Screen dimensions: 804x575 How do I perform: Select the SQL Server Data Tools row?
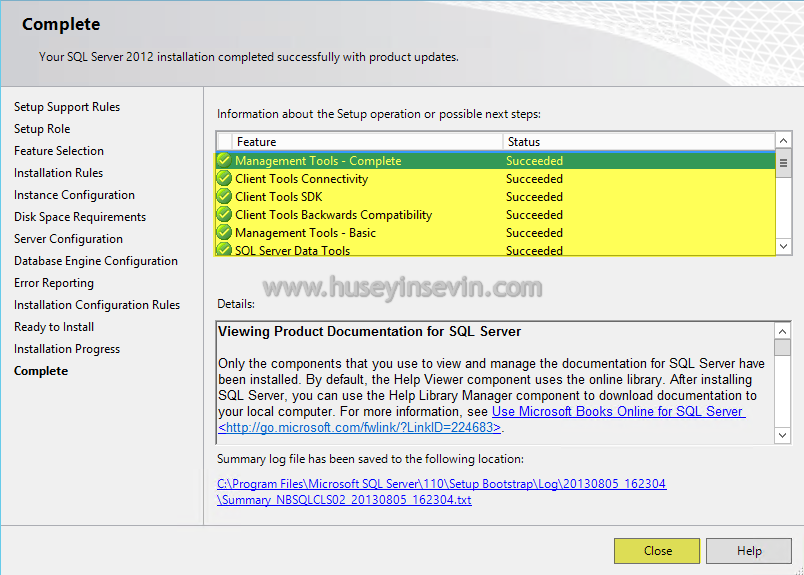click(x=495, y=249)
